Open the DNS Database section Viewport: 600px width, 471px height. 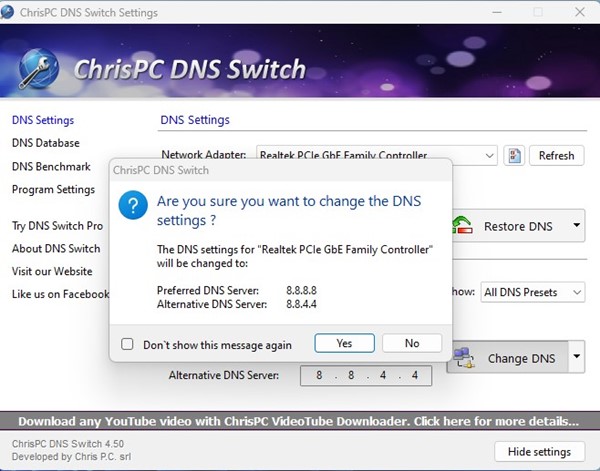(45, 143)
